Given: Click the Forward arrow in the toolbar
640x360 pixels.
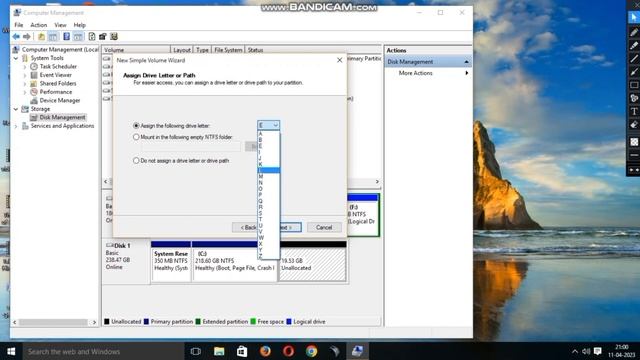Looking at the screenshot, I should 27,37.
